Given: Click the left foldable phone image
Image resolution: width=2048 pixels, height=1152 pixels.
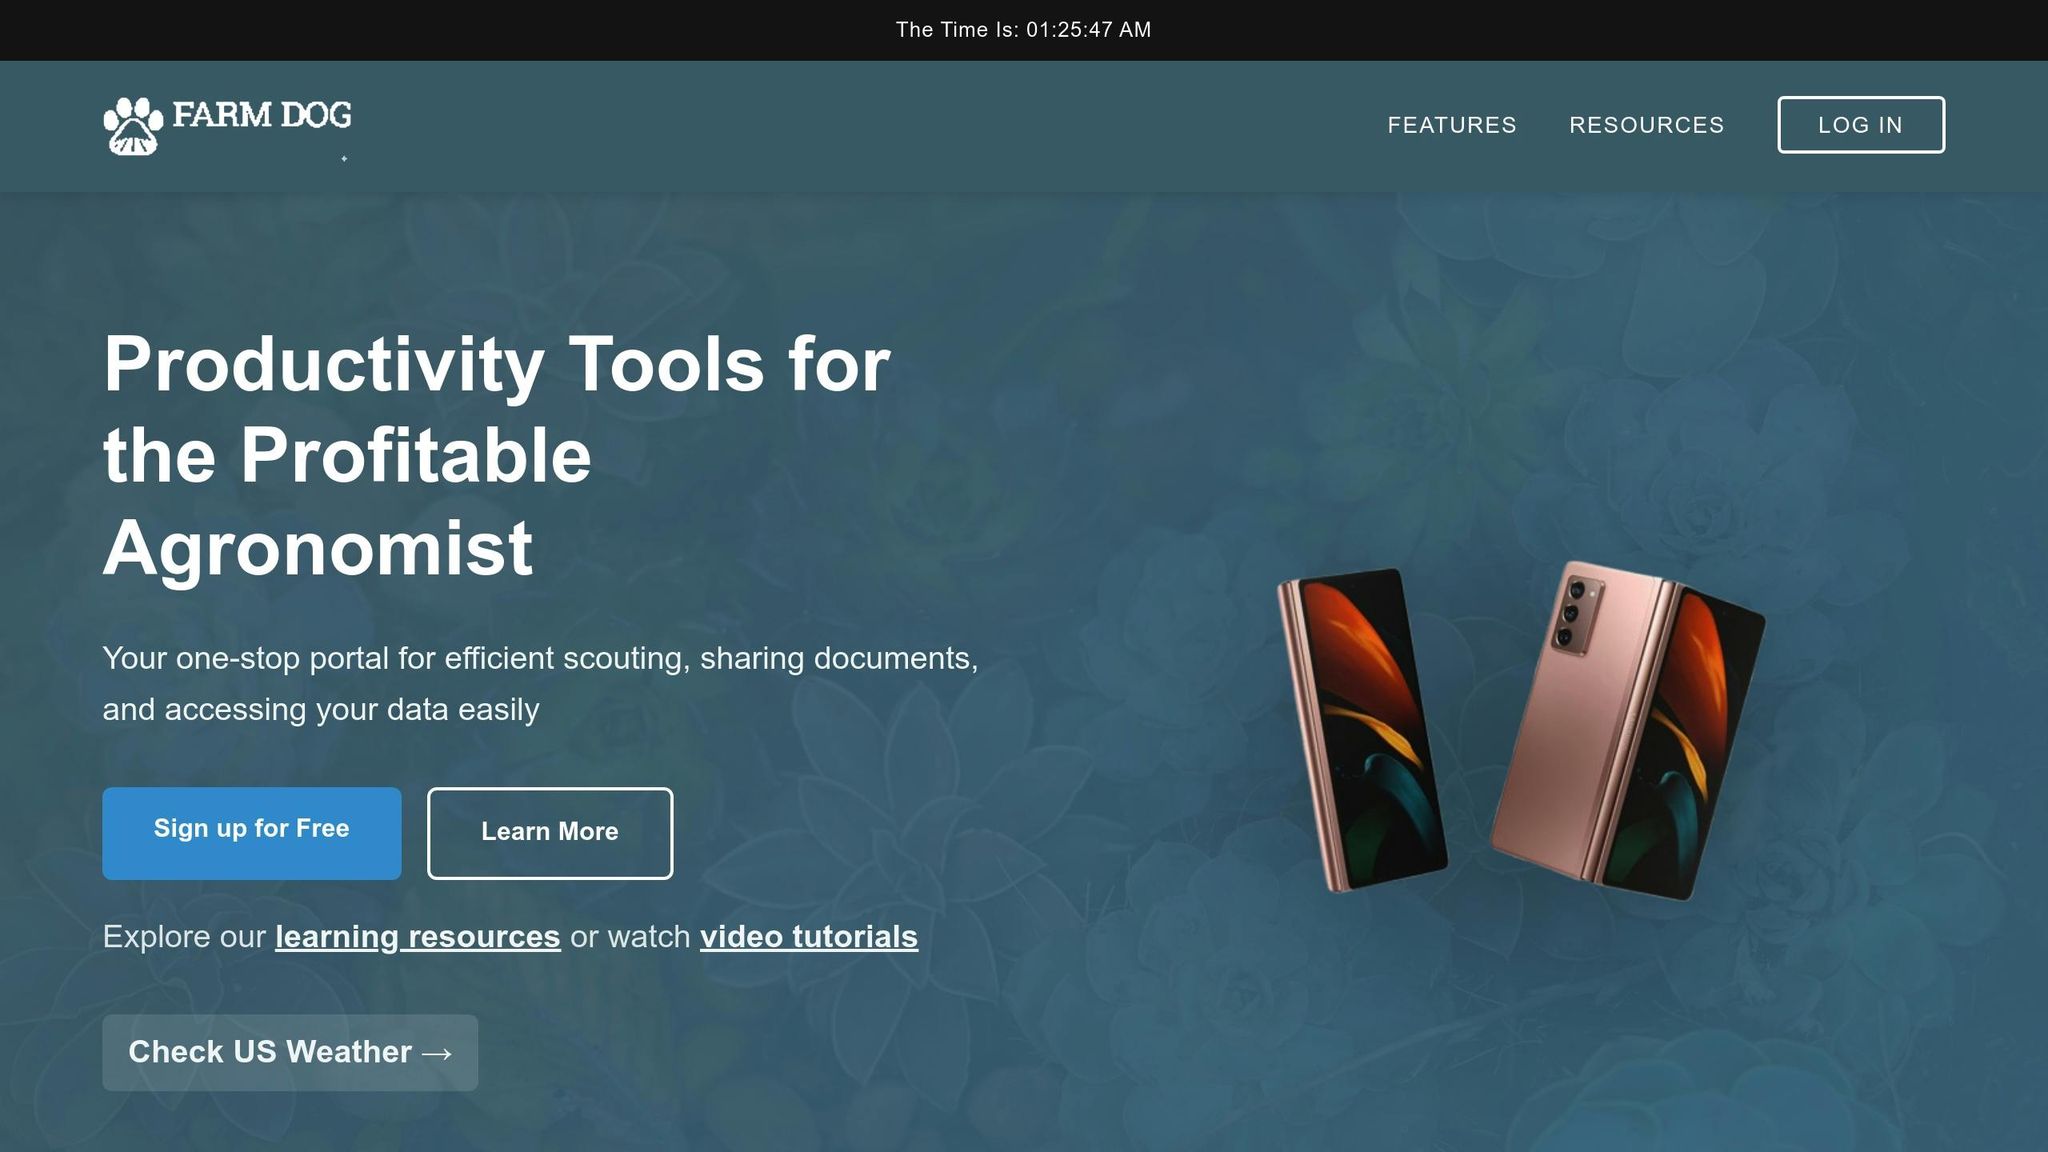Looking at the screenshot, I should (1363, 729).
